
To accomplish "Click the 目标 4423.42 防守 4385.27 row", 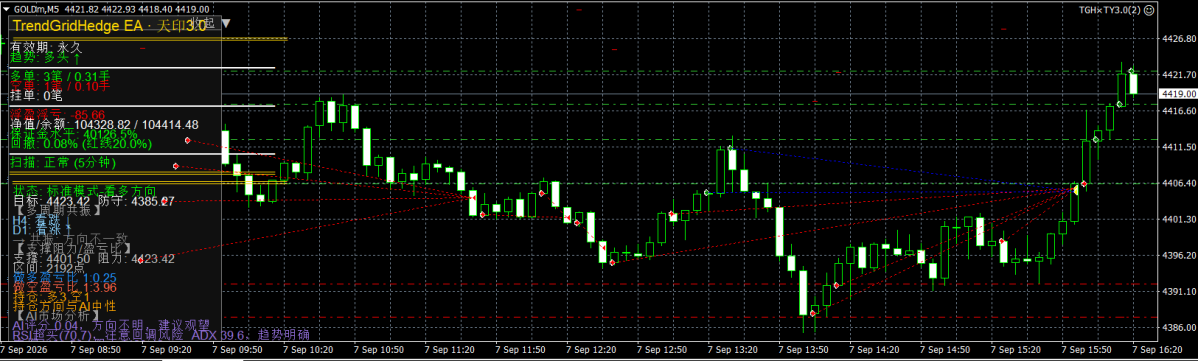I will pos(94,201).
